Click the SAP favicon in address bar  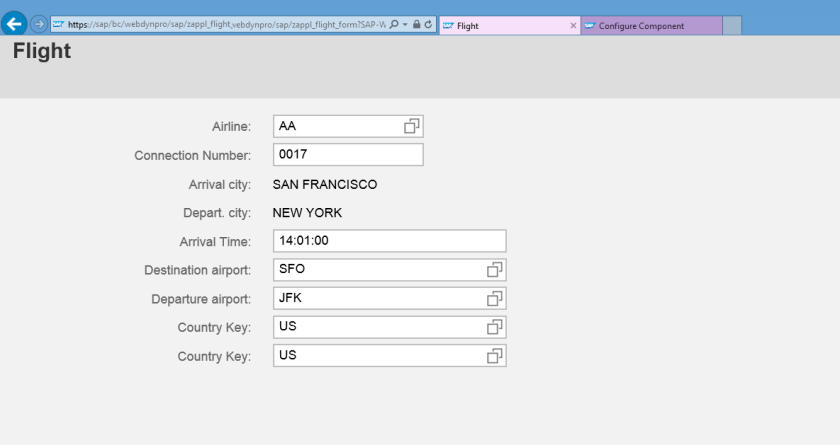[x=58, y=25]
